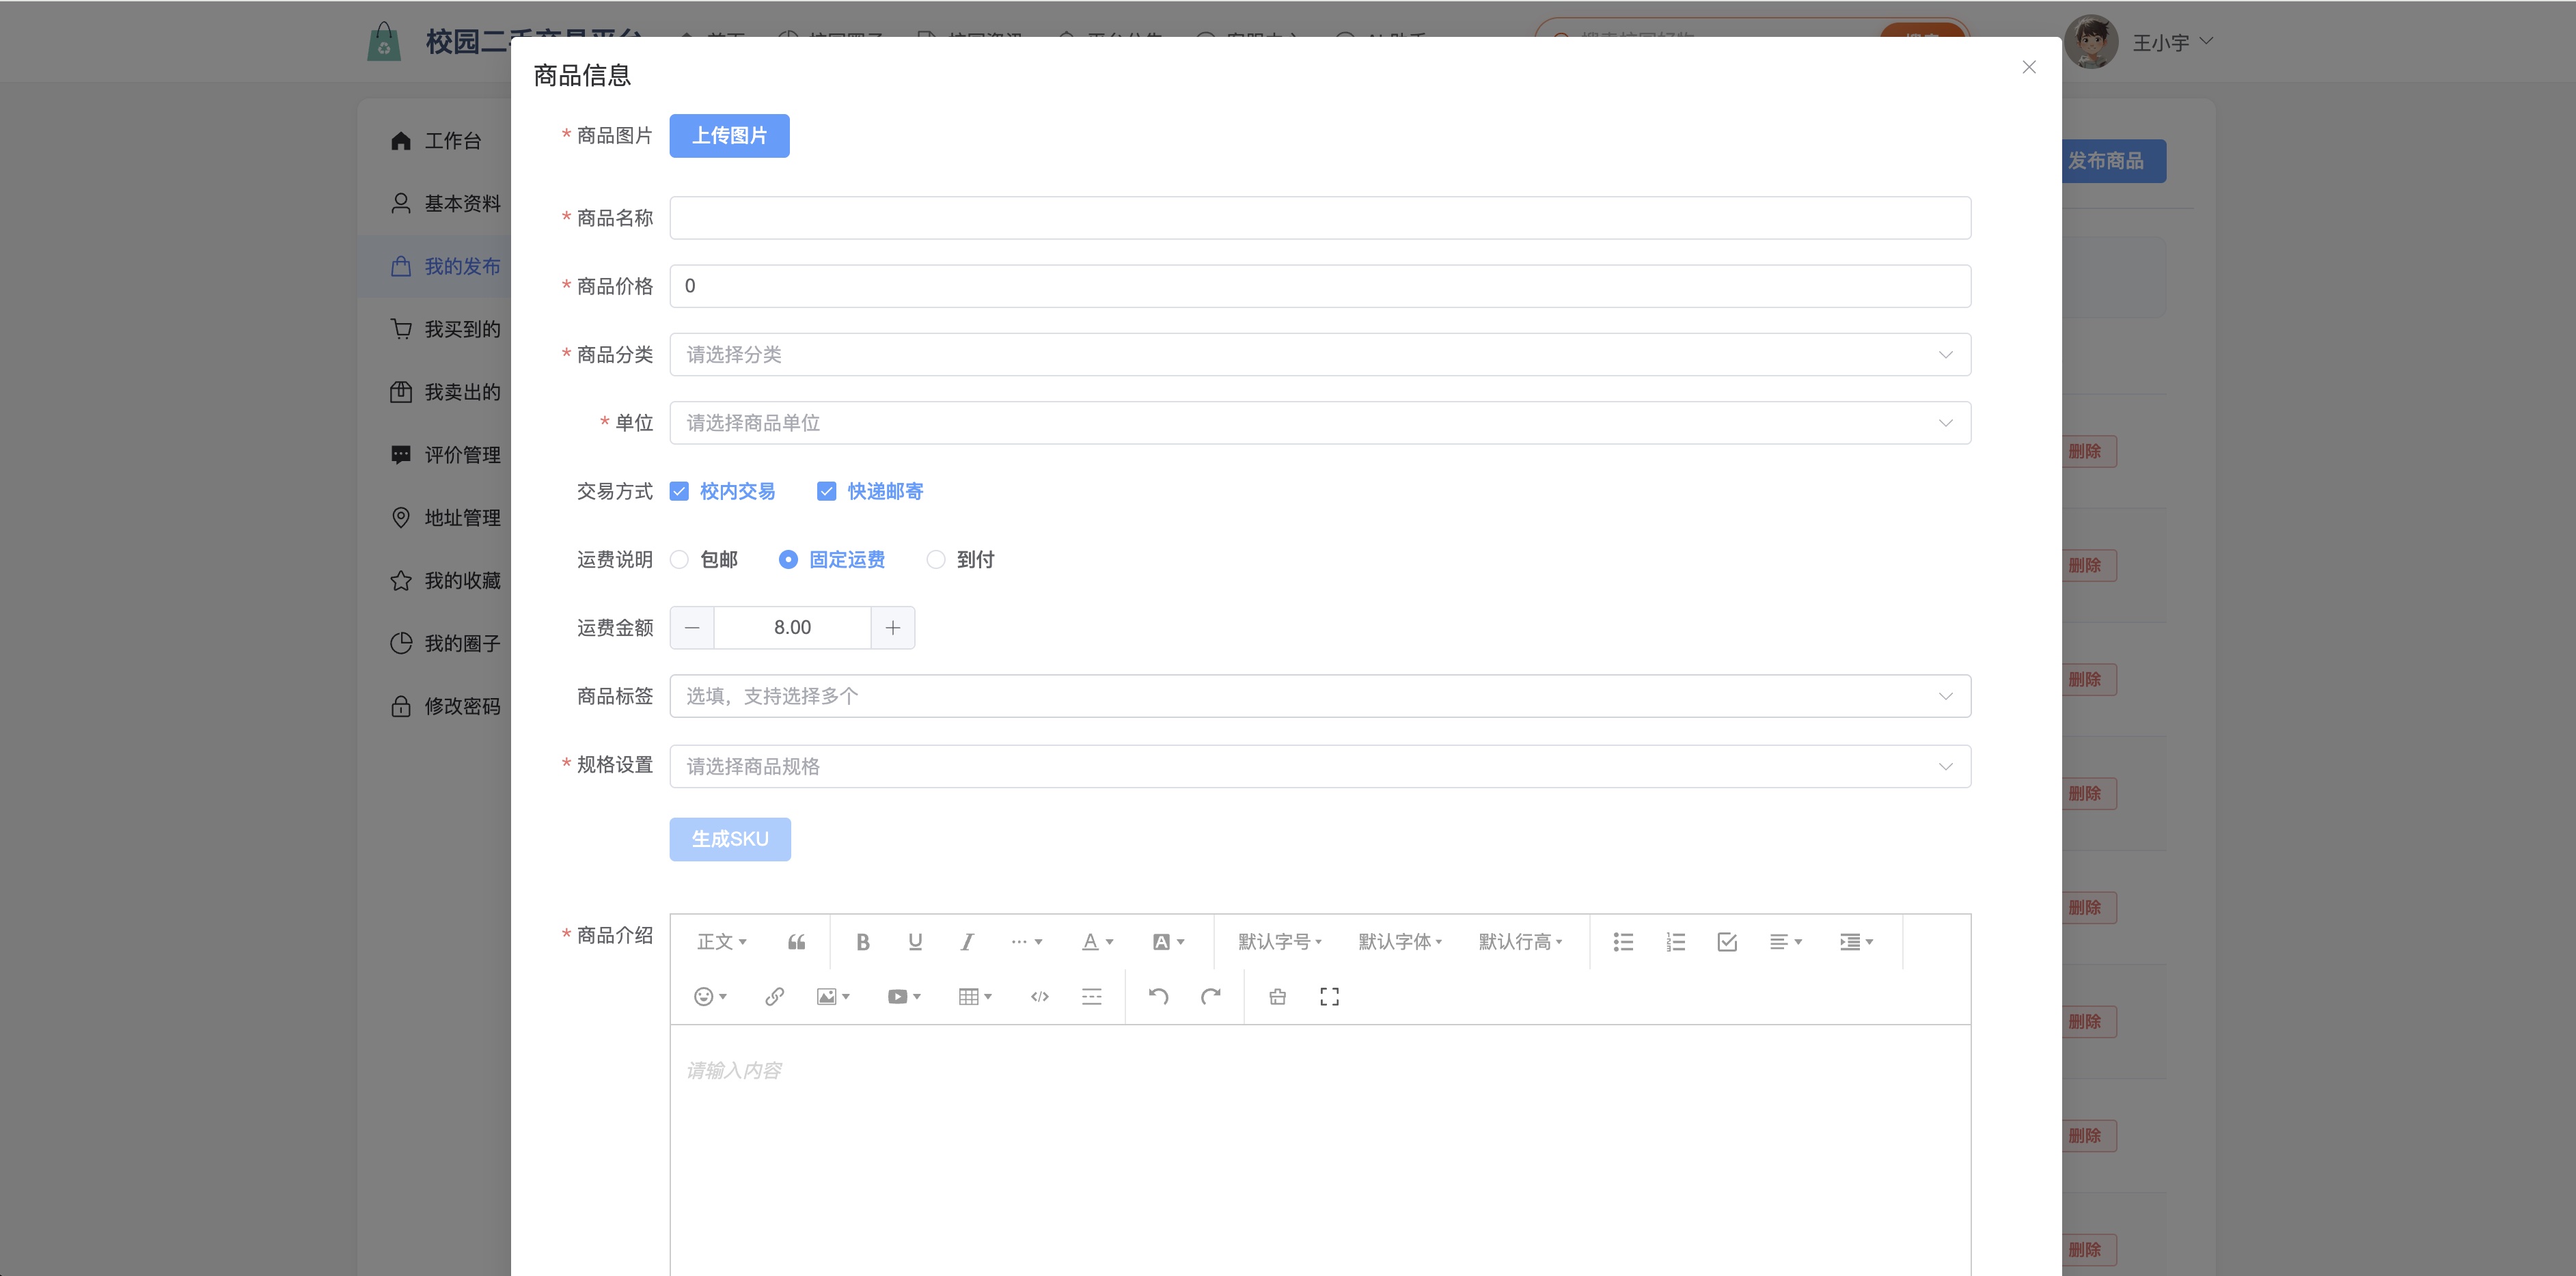This screenshot has width=2576, height=1276.
Task: Select the 固定运费 radio button
Action: pos(788,560)
